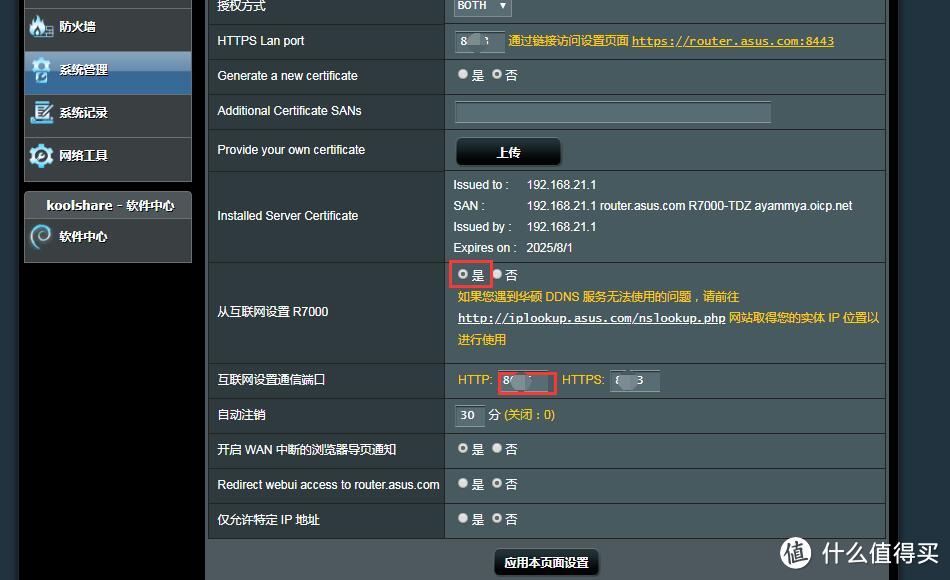Screen dimensions: 950x580
Task: Select 是 for Redirect webui access
Action: [463, 483]
